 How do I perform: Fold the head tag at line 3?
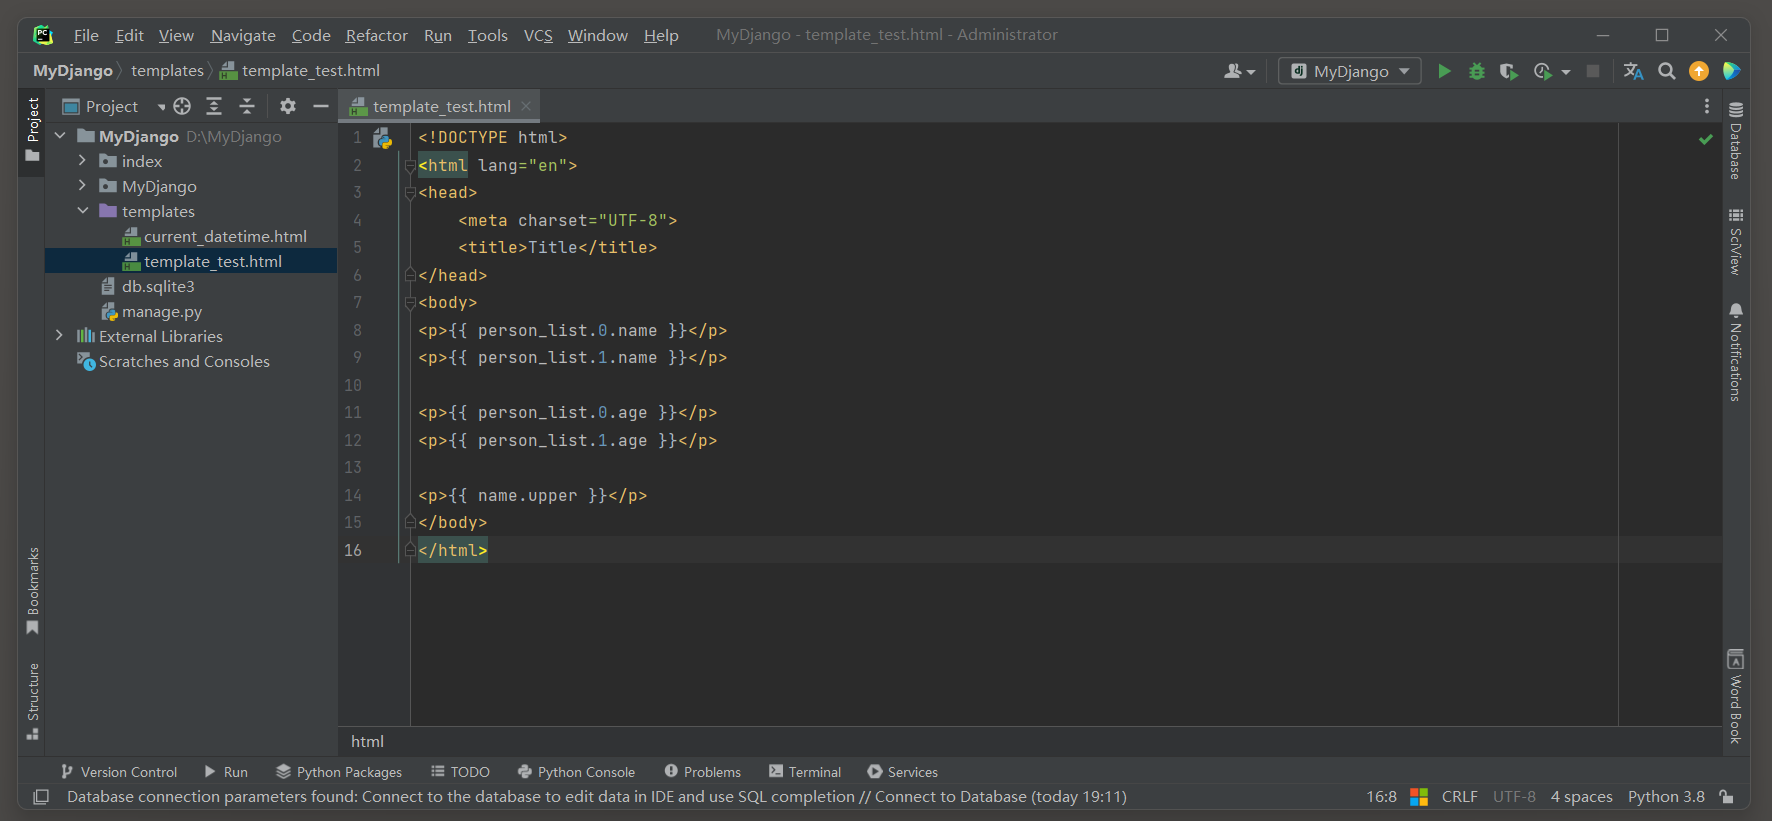[x=410, y=193]
